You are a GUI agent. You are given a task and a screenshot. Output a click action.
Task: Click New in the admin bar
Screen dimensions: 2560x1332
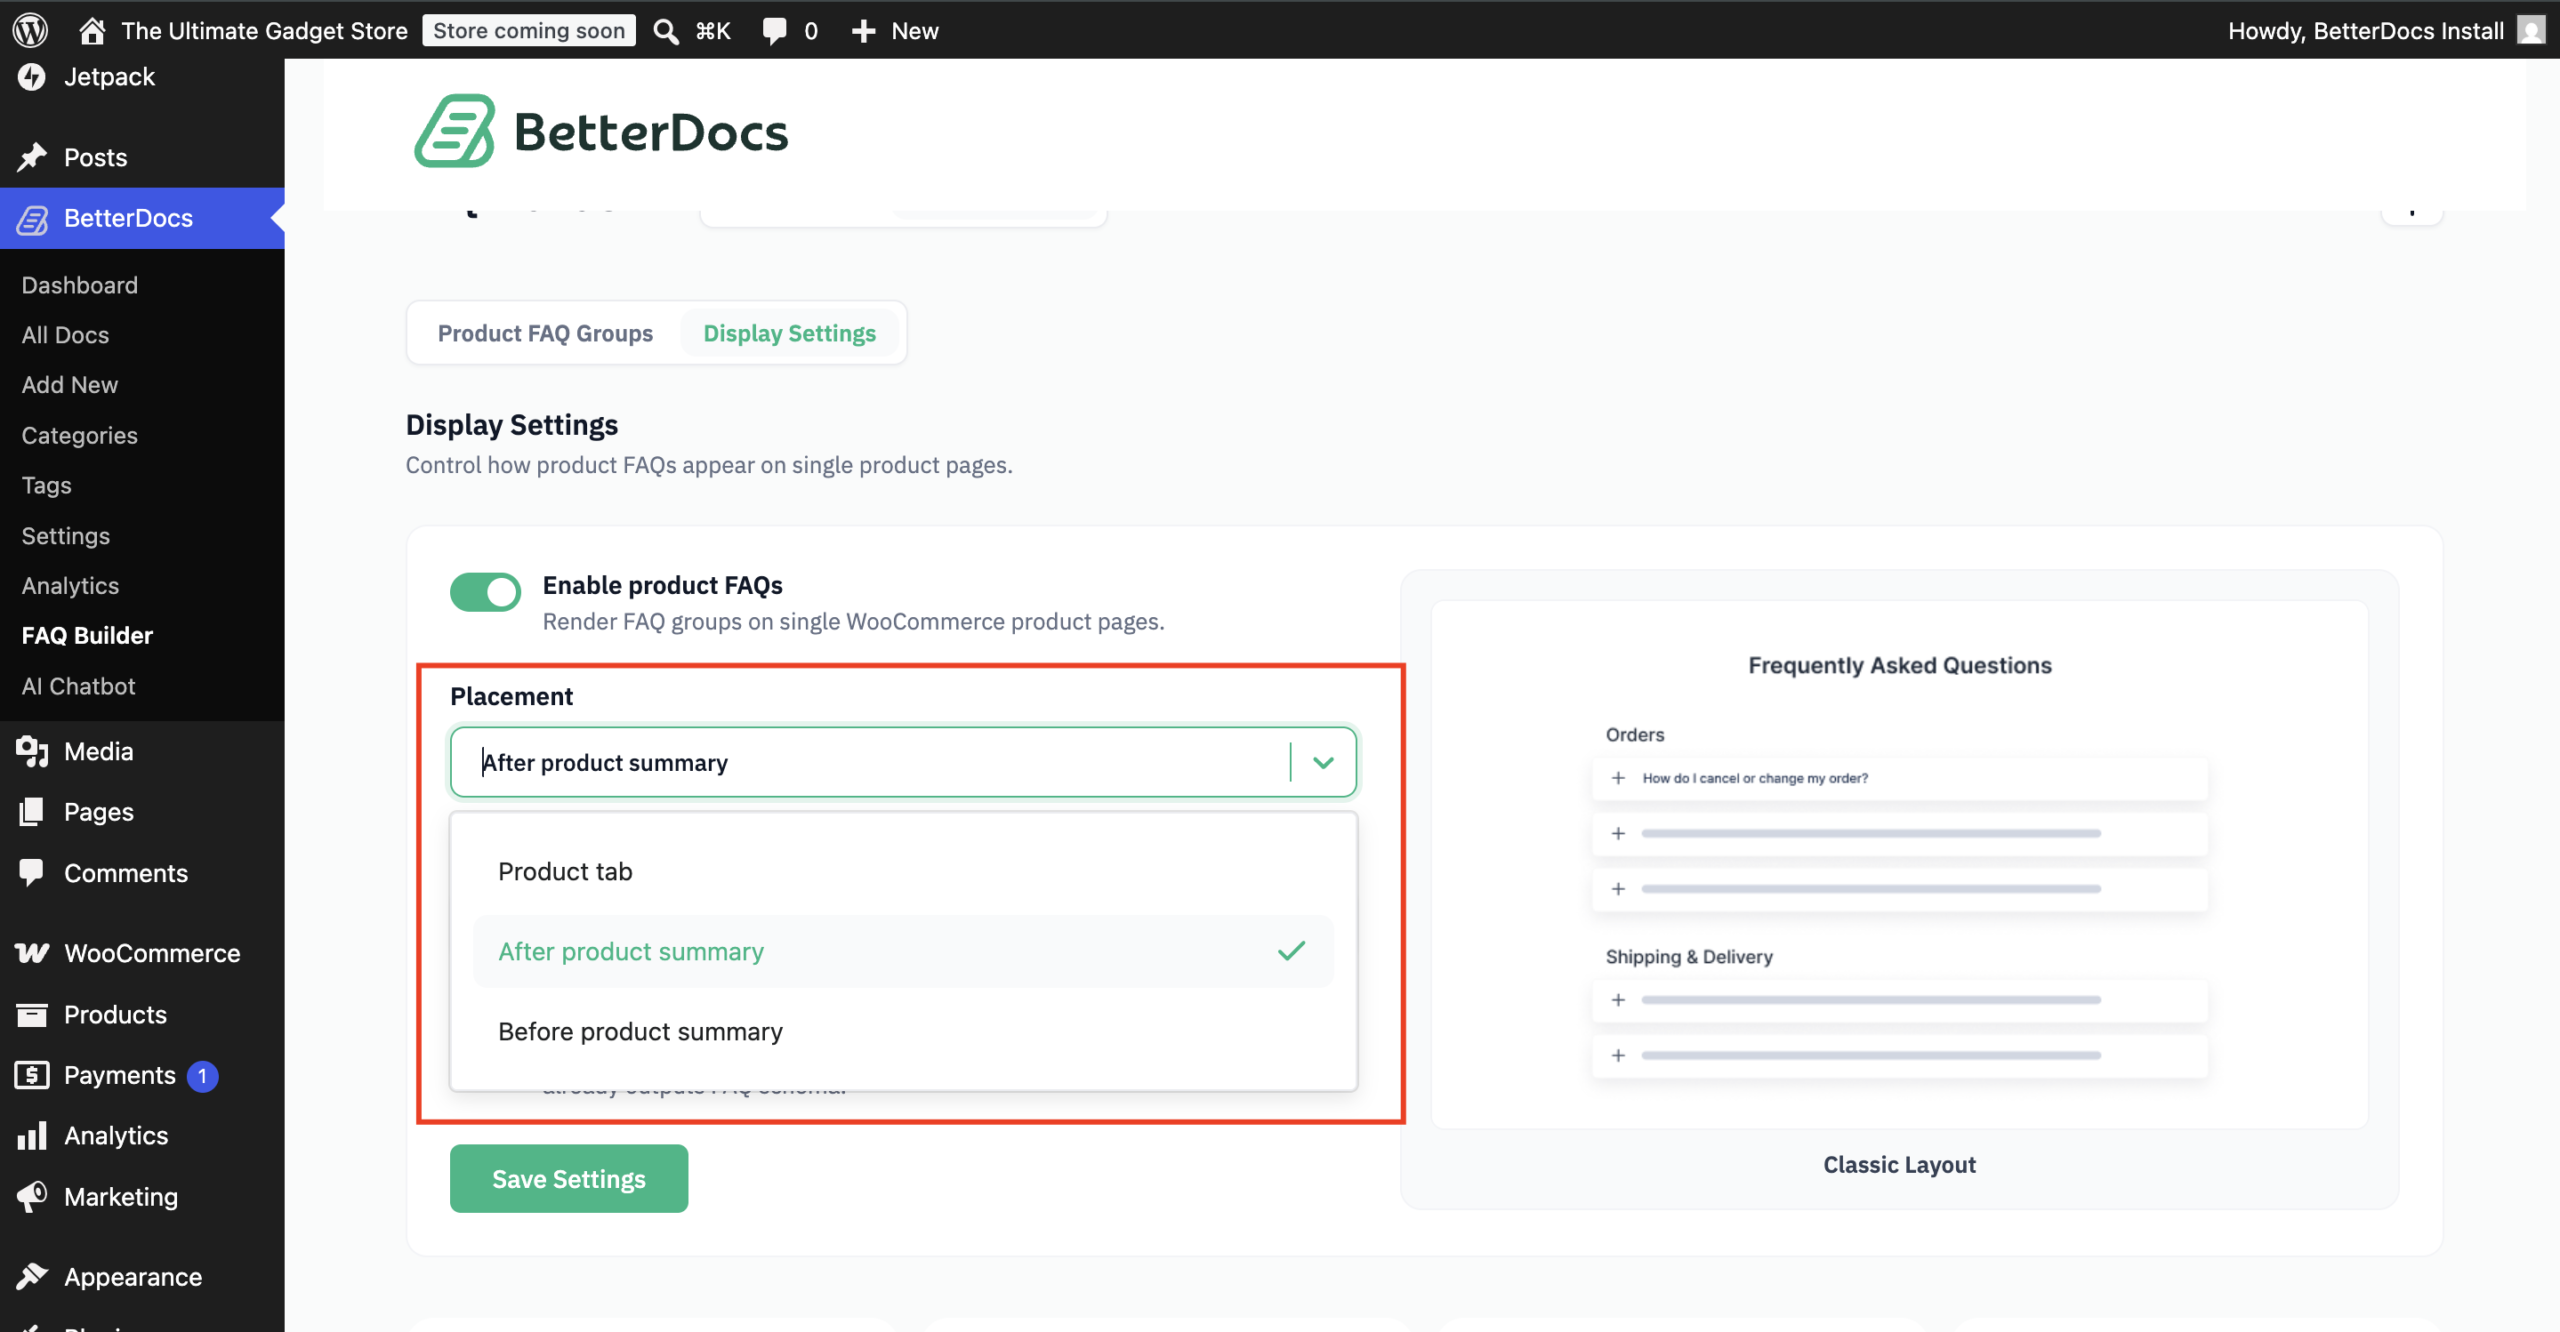(915, 31)
